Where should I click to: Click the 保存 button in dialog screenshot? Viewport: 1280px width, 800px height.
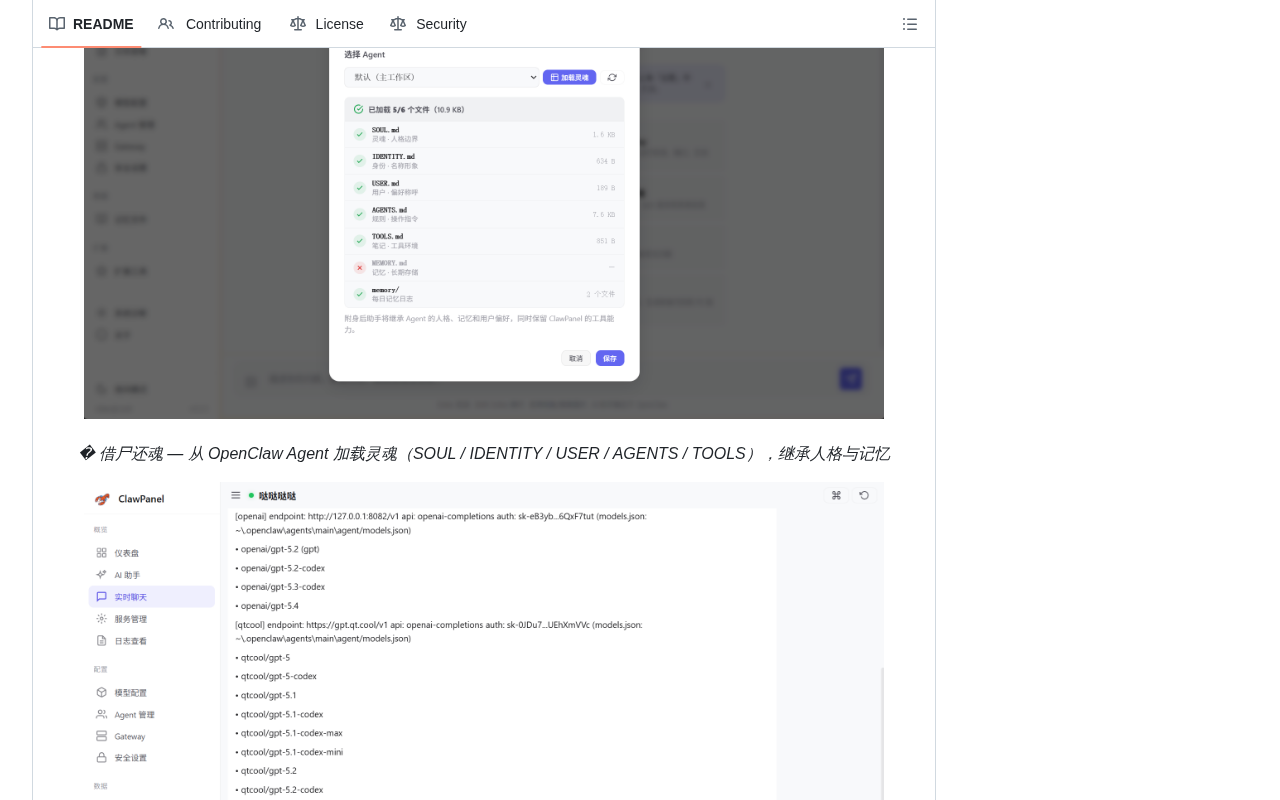[610, 358]
